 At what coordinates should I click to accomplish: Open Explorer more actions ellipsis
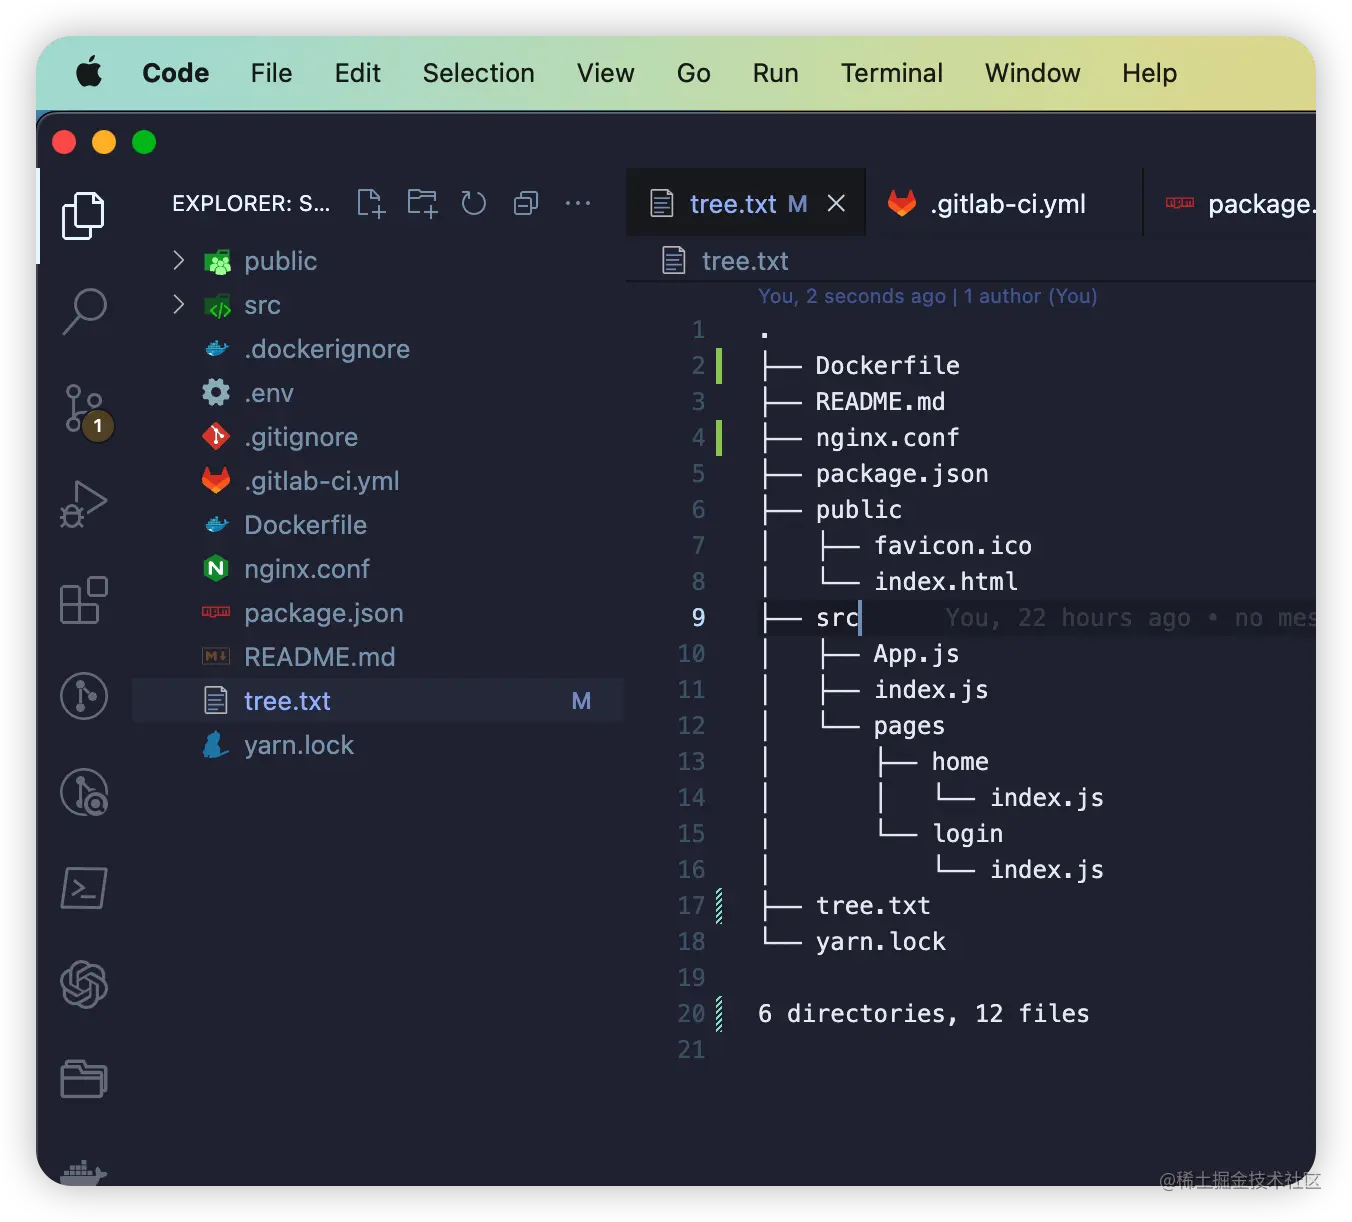click(578, 203)
